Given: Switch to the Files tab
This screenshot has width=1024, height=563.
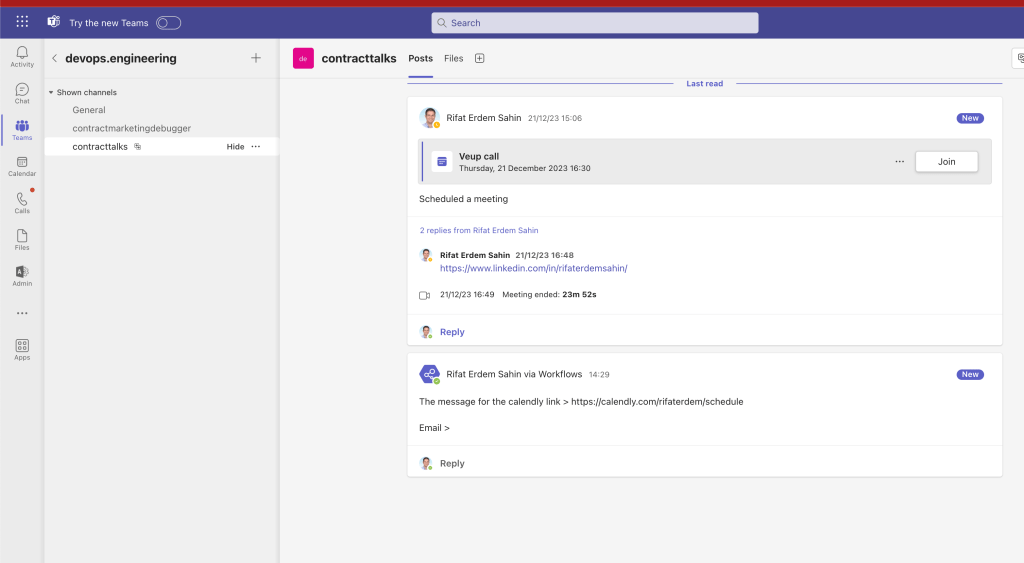Looking at the screenshot, I should pos(453,58).
